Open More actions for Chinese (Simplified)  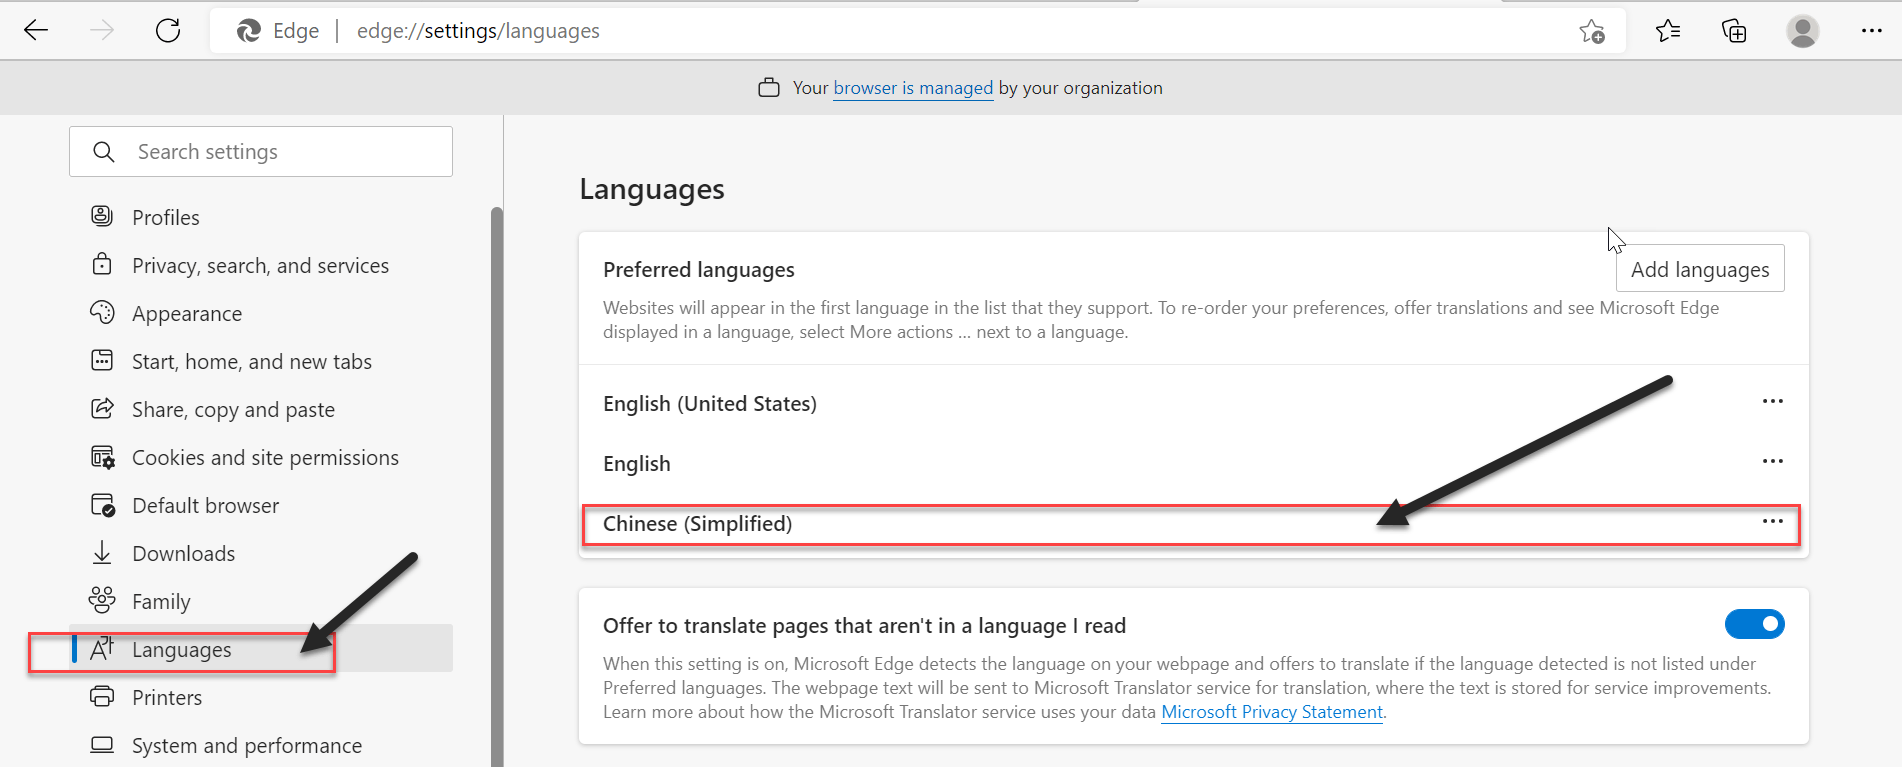tap(1772, 521)
